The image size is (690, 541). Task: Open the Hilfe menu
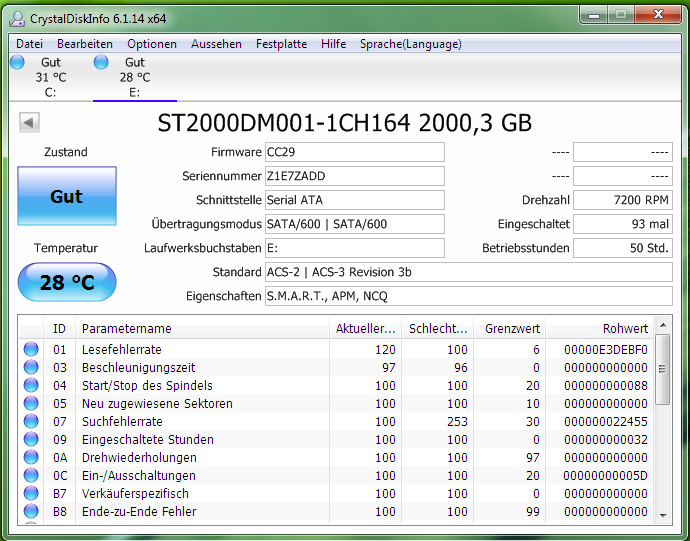(x=333, y=44)
